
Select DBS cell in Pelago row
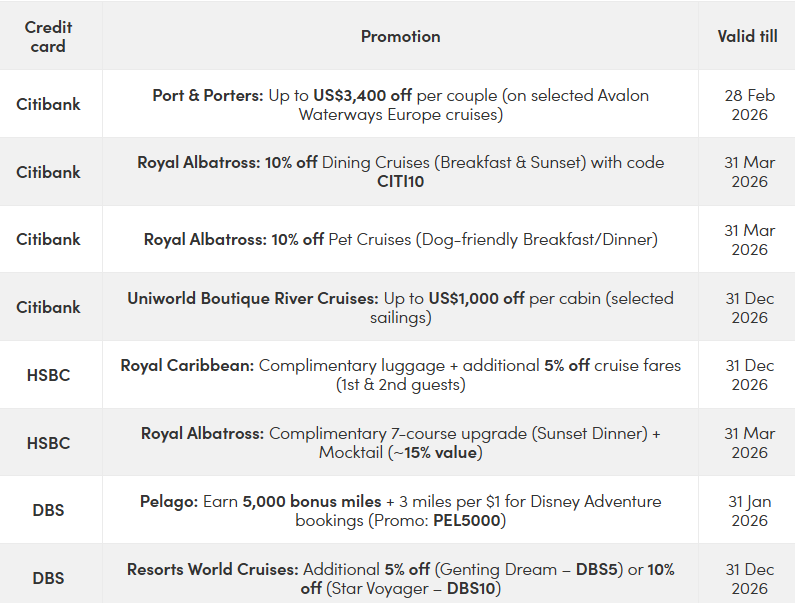(x=48, y=510)
